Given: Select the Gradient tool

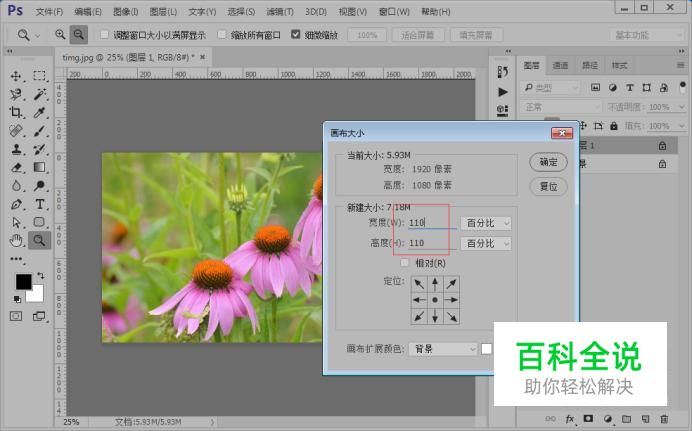Looking at the screenshot, I should [x=39, y=167].
